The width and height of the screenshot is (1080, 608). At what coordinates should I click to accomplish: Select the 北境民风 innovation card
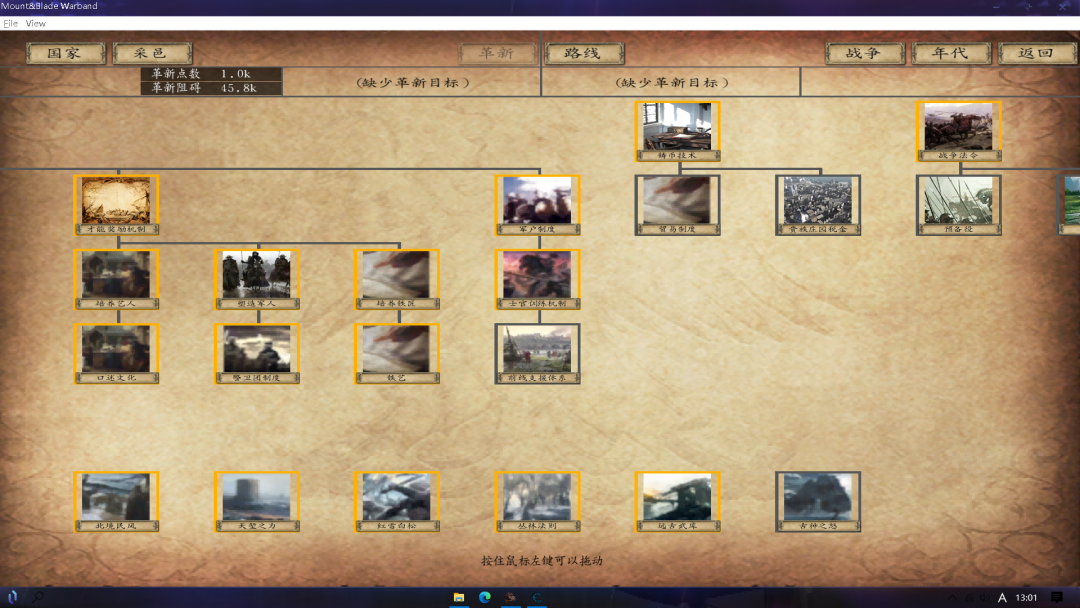click(116, 502)
